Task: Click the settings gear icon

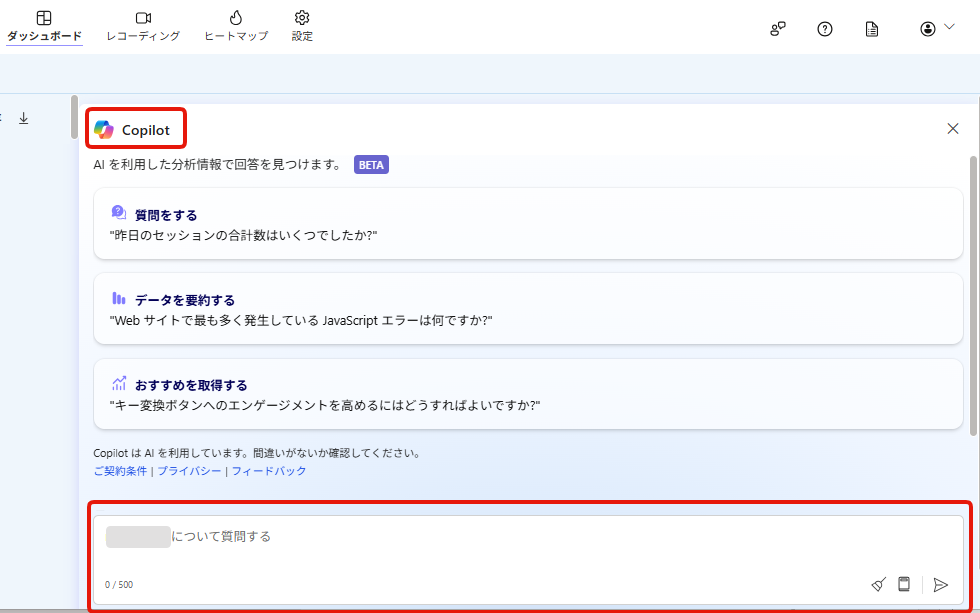Action: tap(302, 17)
